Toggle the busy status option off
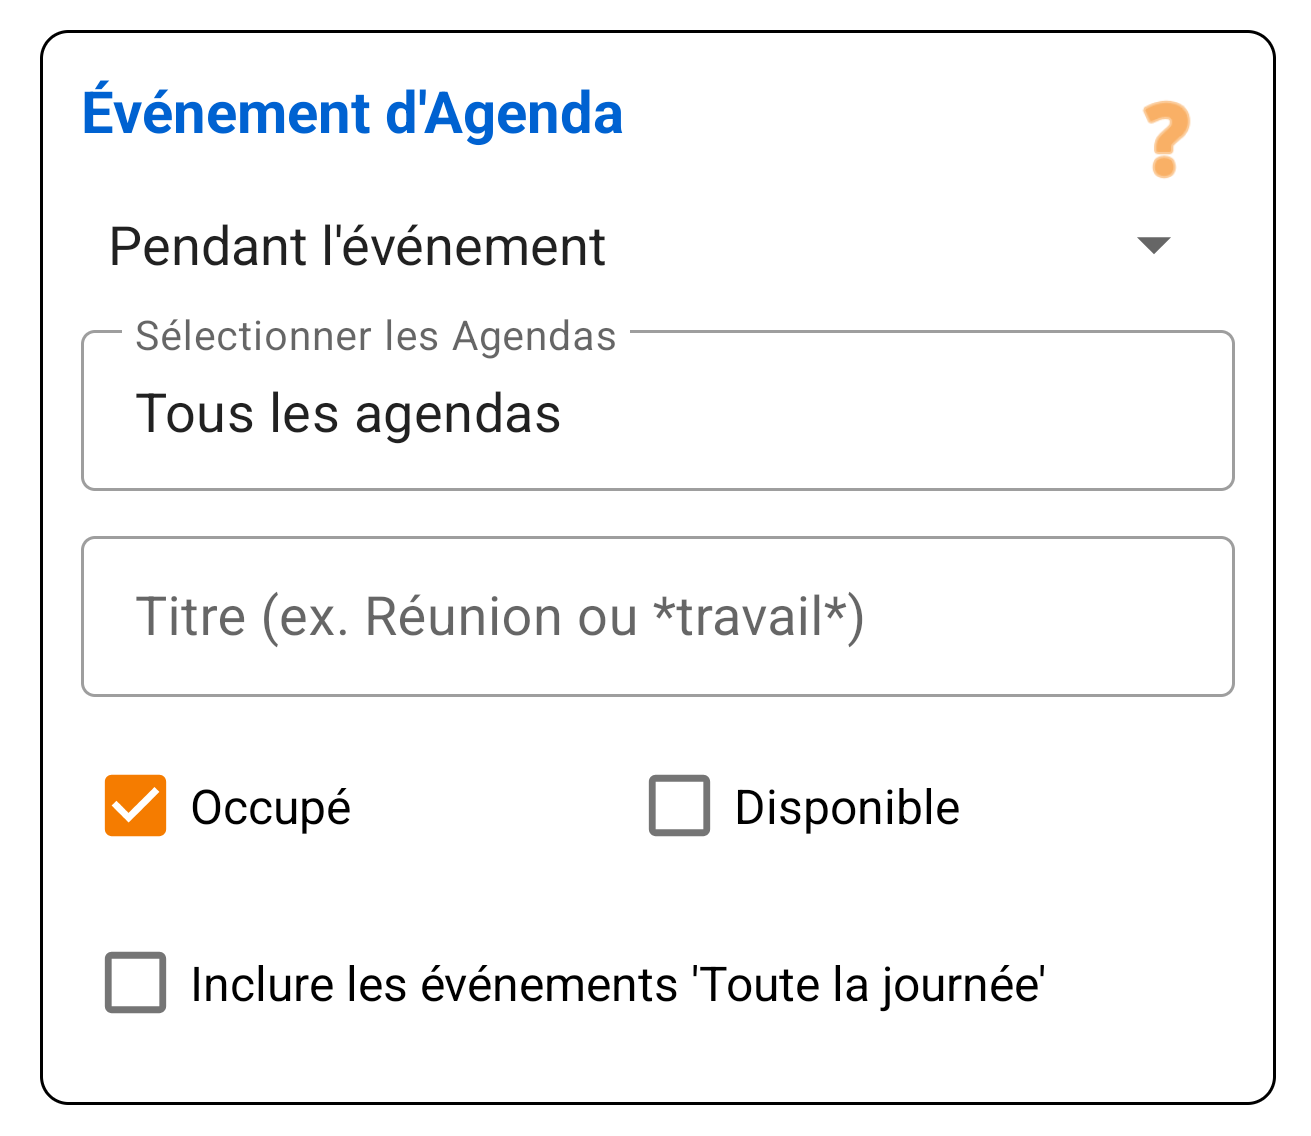The width and height of the screenshot is (1311, 1136). point(135,806)
